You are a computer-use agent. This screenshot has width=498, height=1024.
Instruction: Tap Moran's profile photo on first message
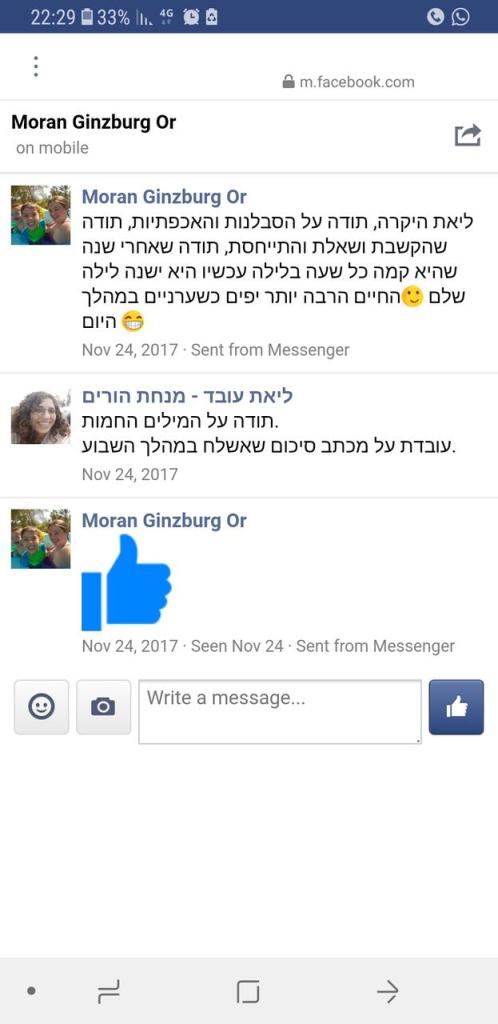point(40,215)
